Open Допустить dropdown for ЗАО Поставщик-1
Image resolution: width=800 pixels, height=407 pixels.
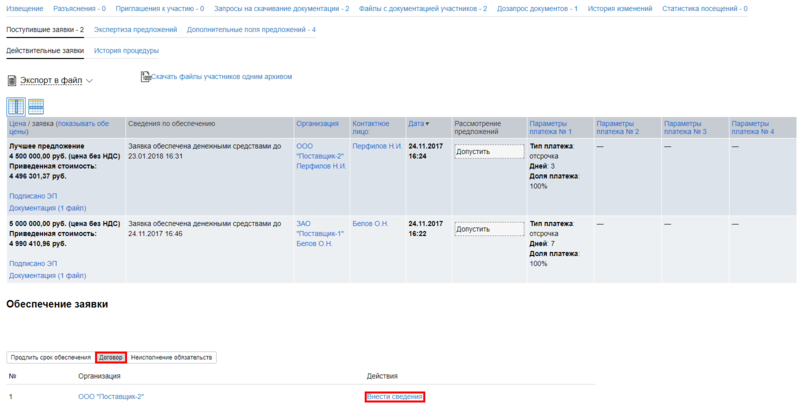(x=488, y=229)
